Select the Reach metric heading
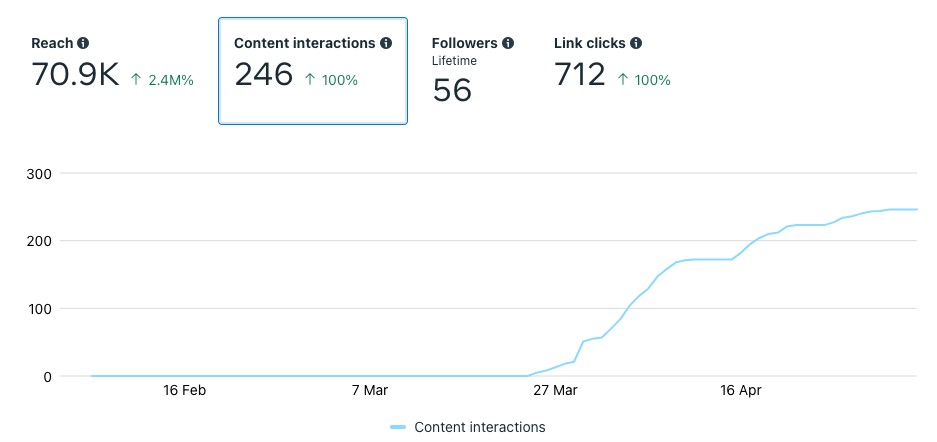Screen dimensions: 937x442 coord(52,44)
